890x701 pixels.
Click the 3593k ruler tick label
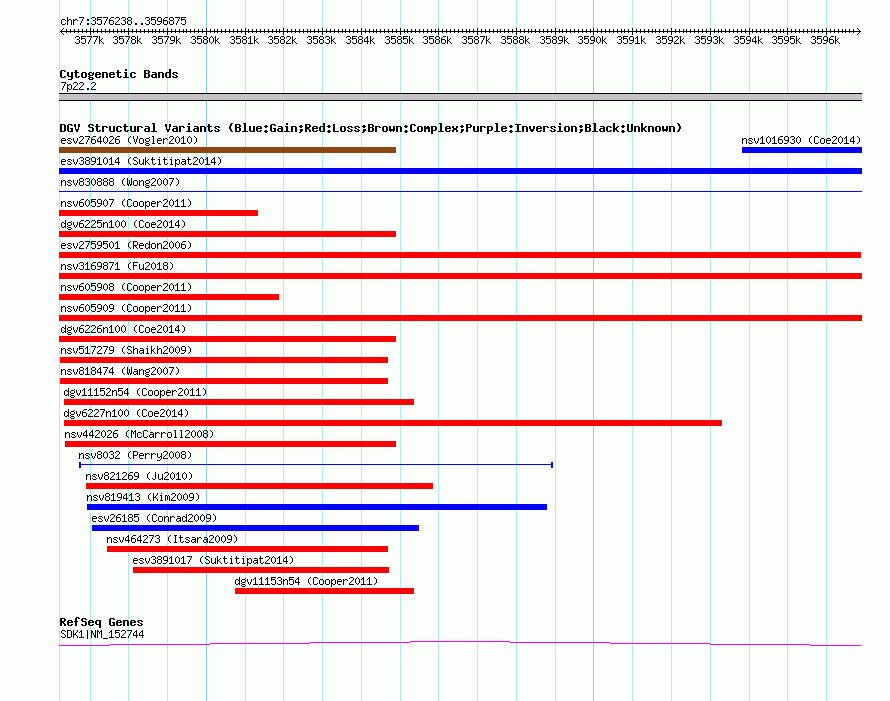tap(709, 40)
